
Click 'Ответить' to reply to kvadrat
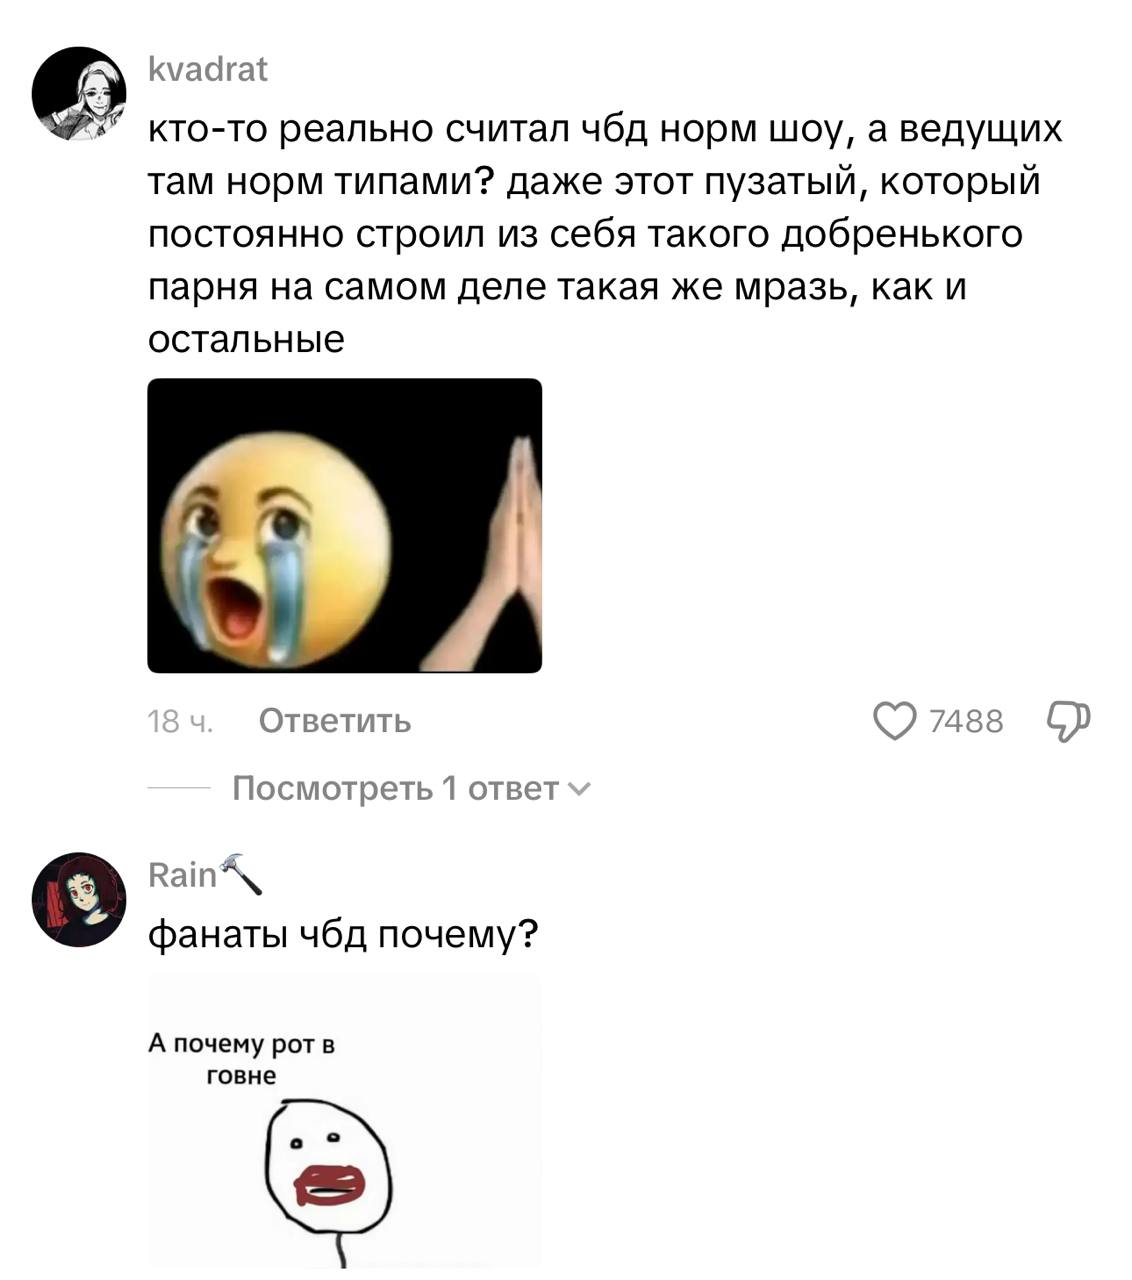[x=335, y=721]
